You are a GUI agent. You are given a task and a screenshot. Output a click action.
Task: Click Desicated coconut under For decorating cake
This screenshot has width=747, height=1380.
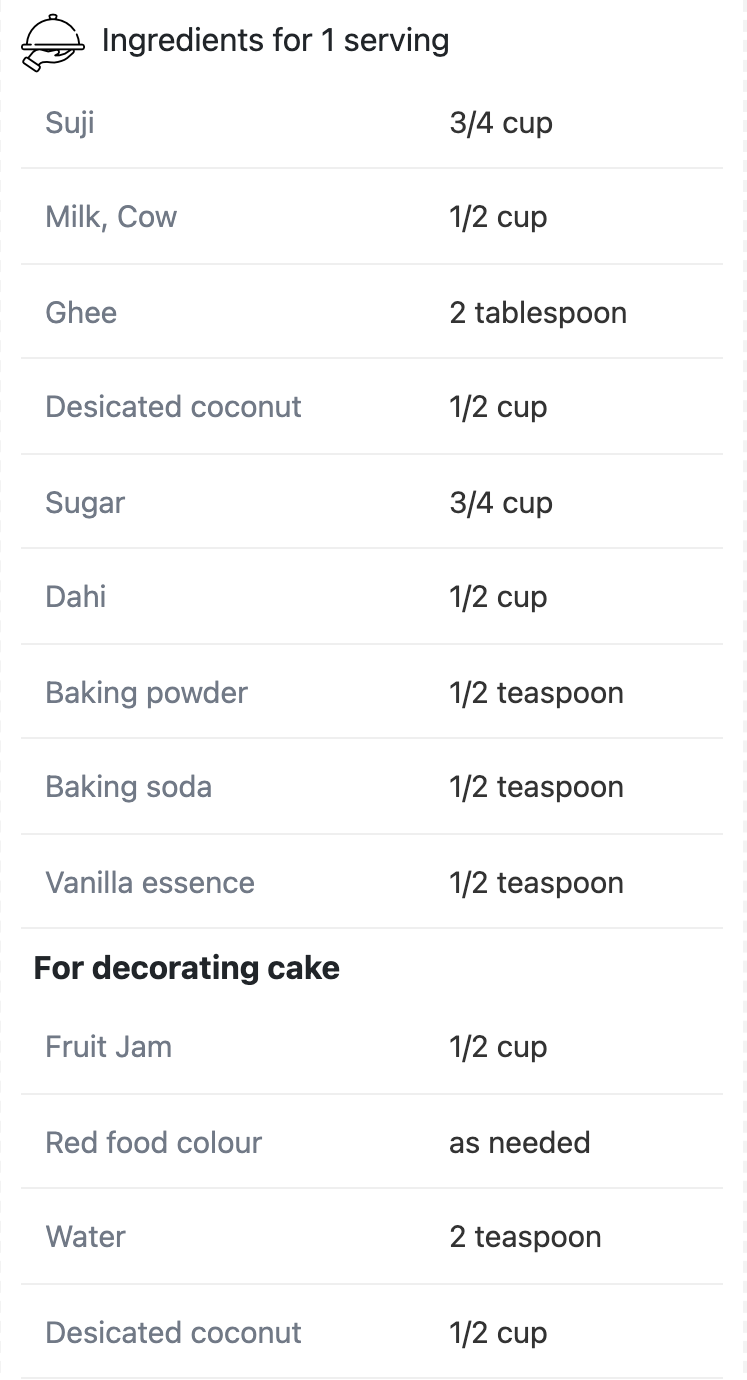pyautogui.click(x=173, y=1332)
